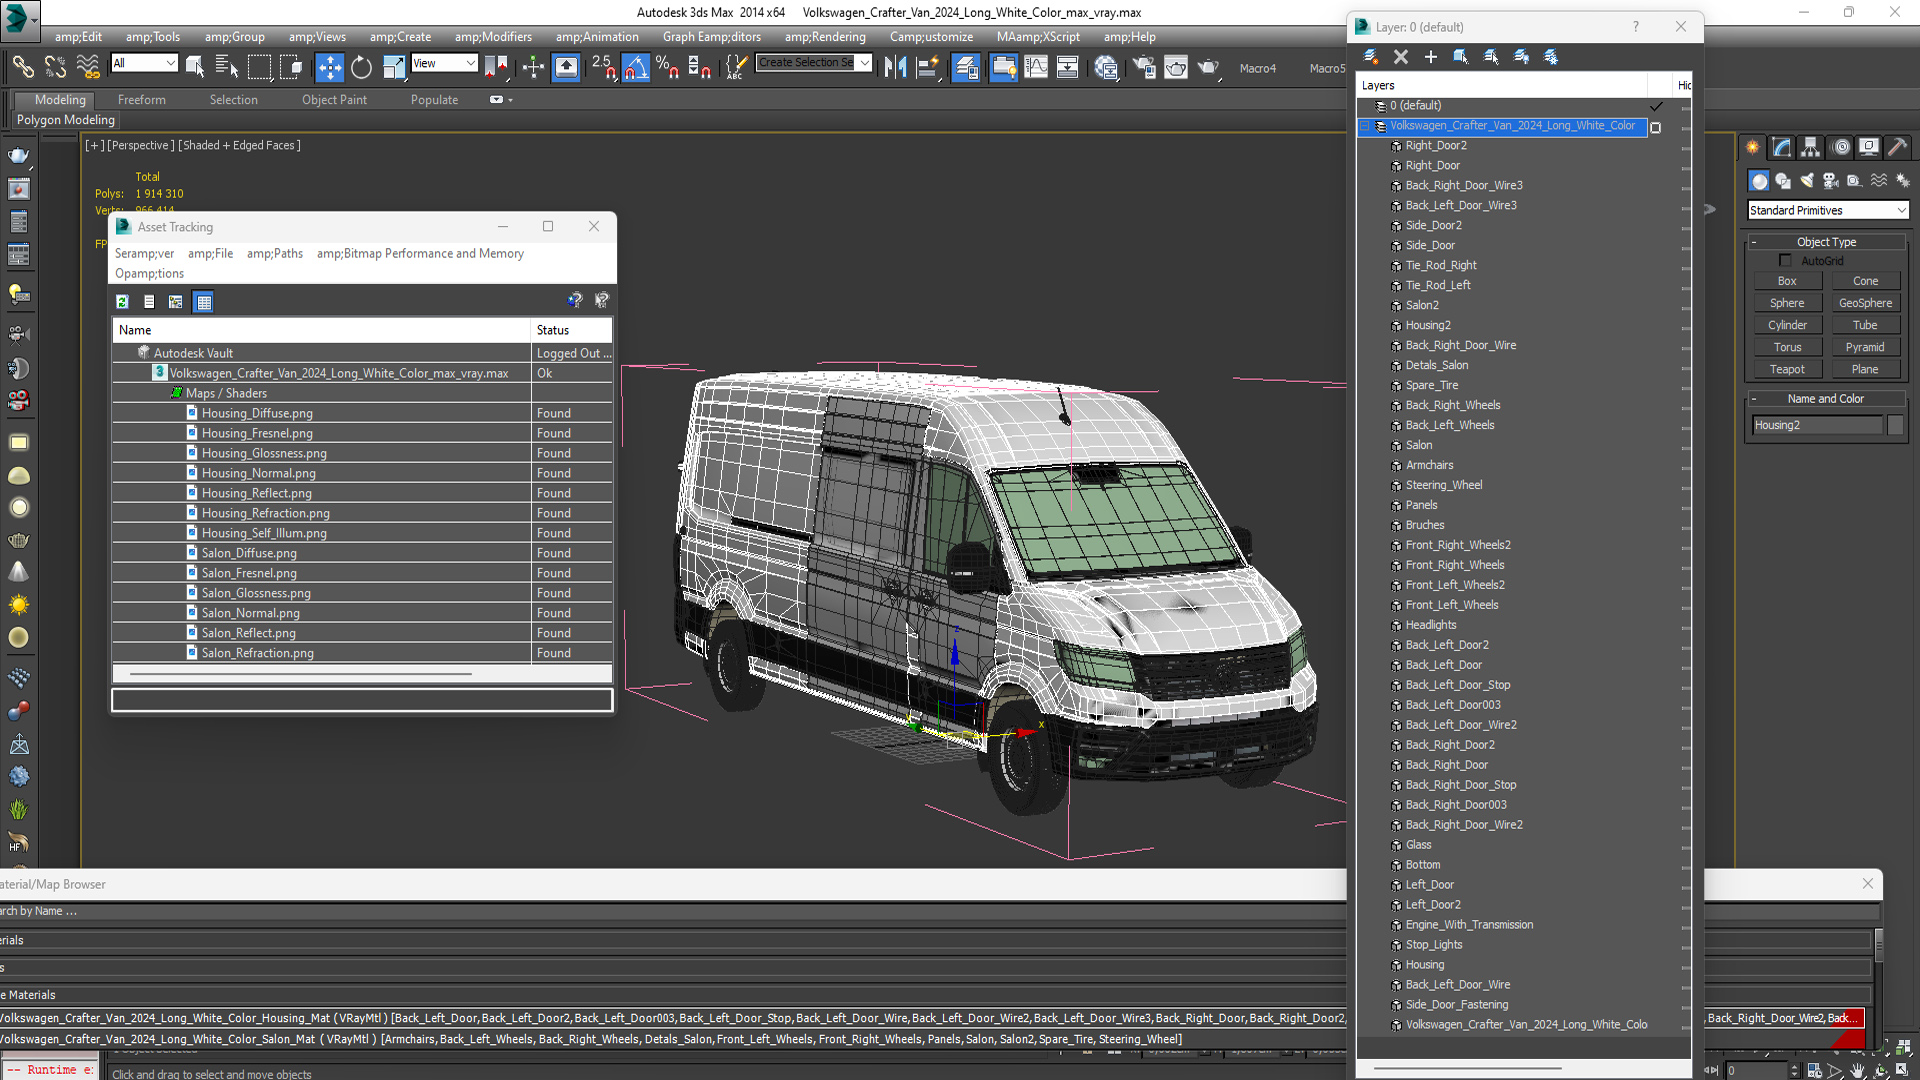The image size is (1920, 1080).
Task: Toggle Spinner Snap in the toolbar
Action: [x=700, y=66]
